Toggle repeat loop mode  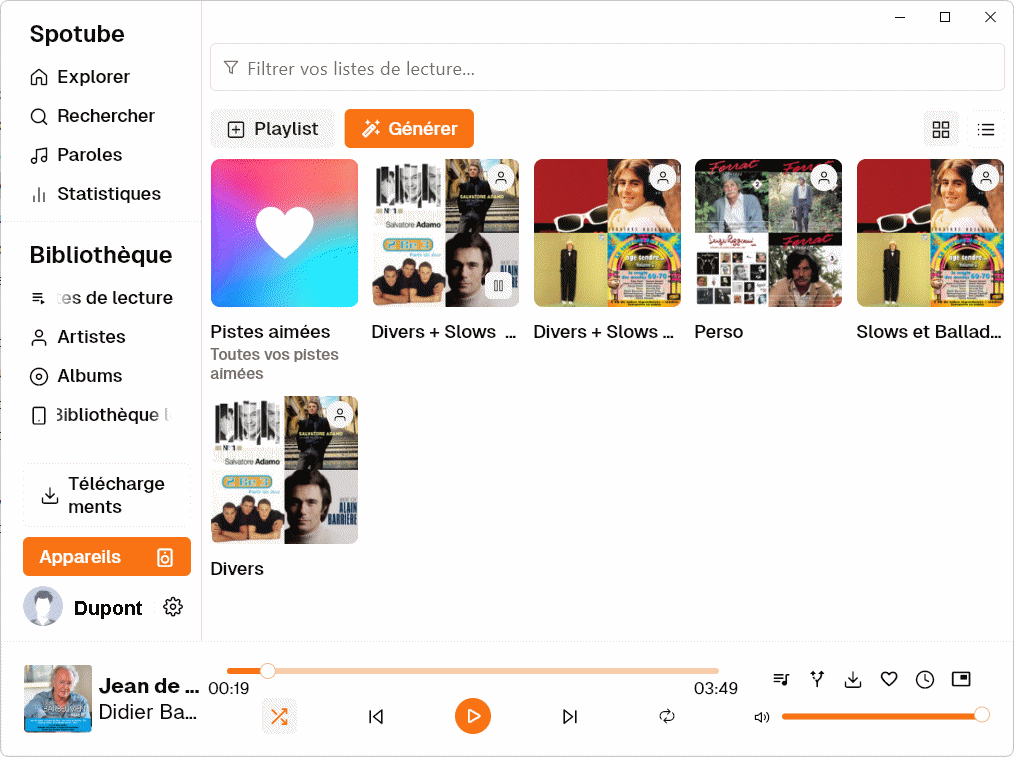click(667, 716)
